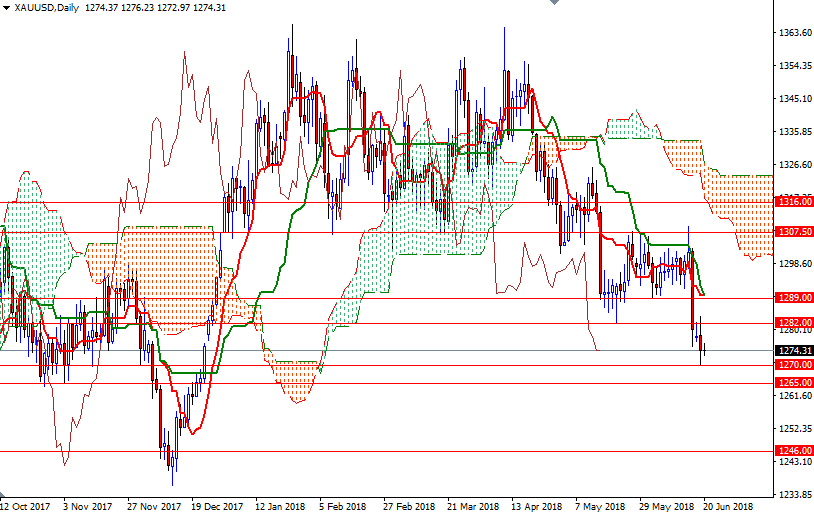814x514 pixels.
Task: Click the current price tag 1274.31
Action: coord(792,351)
